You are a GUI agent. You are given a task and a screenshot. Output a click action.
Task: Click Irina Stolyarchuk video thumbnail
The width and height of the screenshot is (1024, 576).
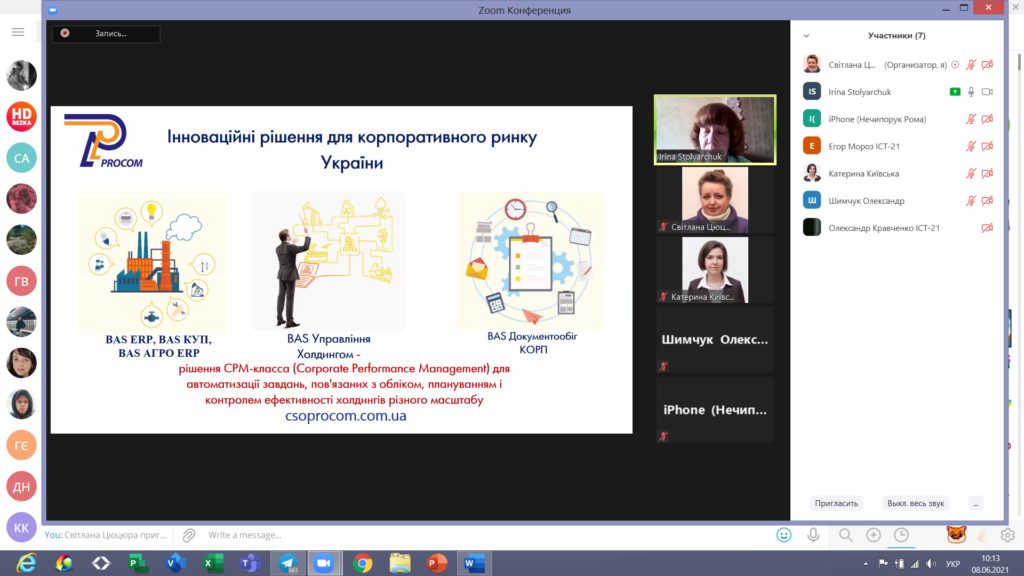pos(715,129)
